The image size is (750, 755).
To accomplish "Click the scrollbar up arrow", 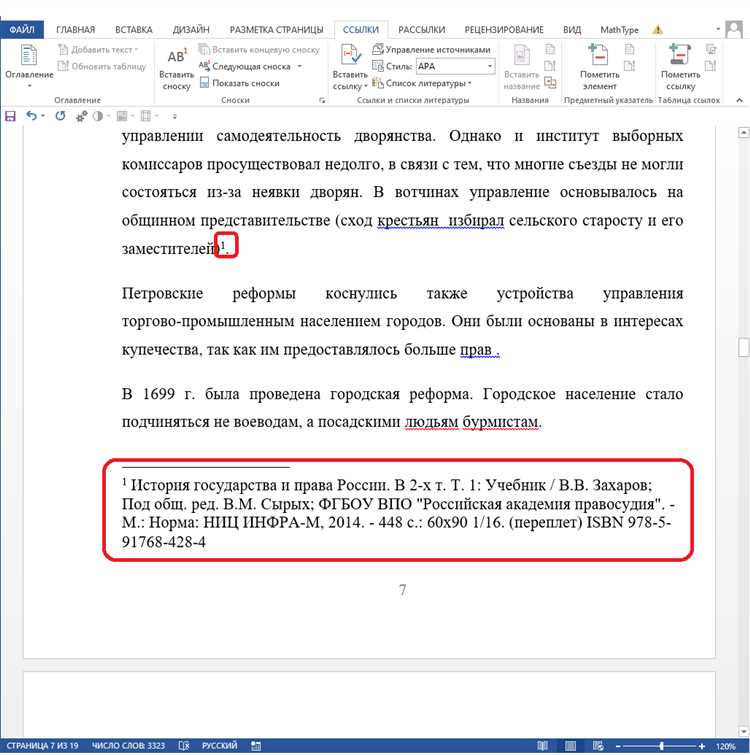I will click(744, 132).
